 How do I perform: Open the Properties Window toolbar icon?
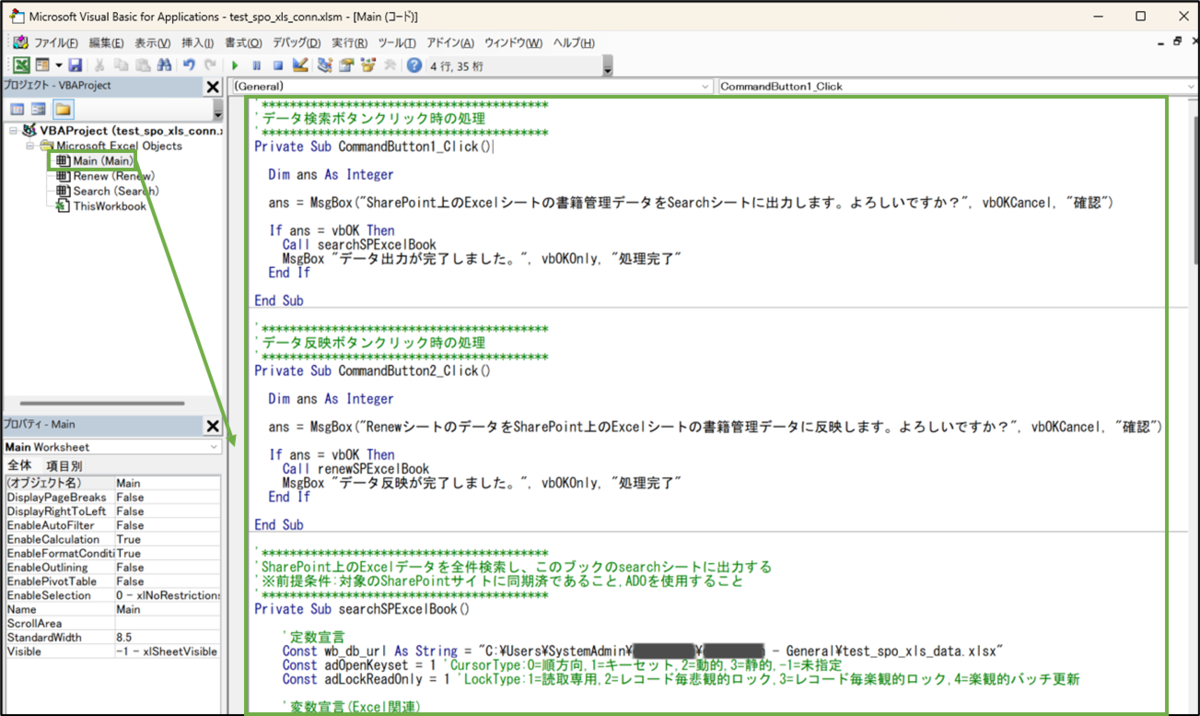[346, 65]
